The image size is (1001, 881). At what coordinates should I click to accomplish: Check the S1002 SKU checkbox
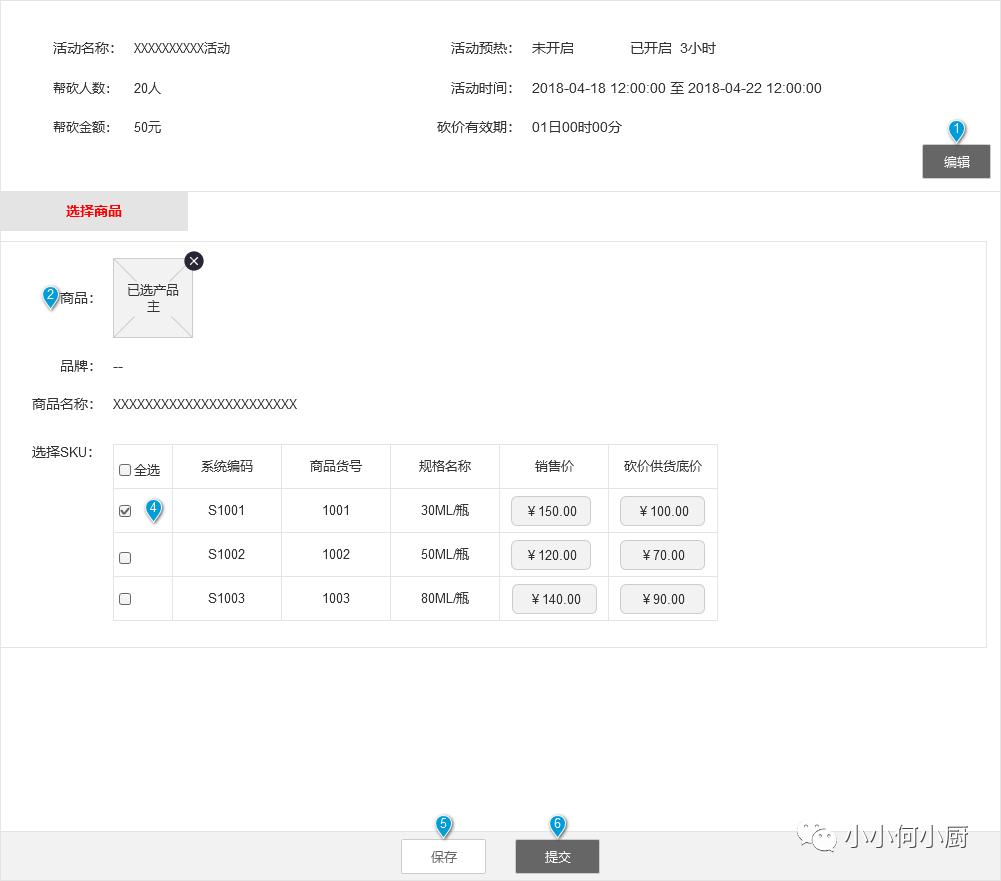[x=125, y=557]
